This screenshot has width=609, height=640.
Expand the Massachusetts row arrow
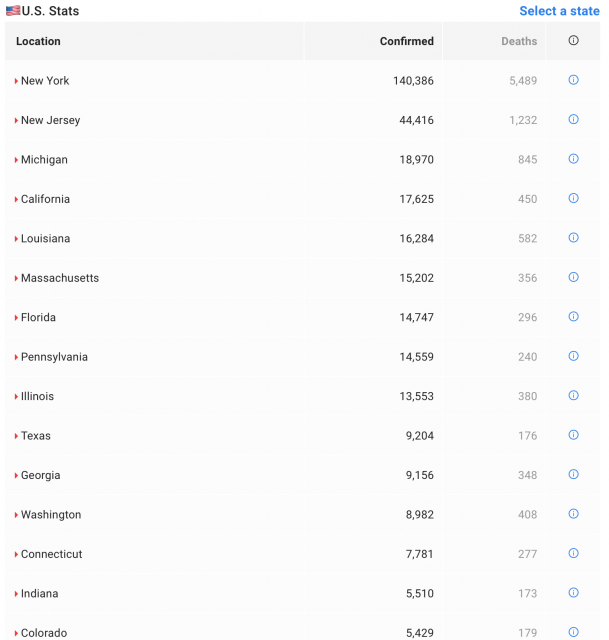point(16,278)
